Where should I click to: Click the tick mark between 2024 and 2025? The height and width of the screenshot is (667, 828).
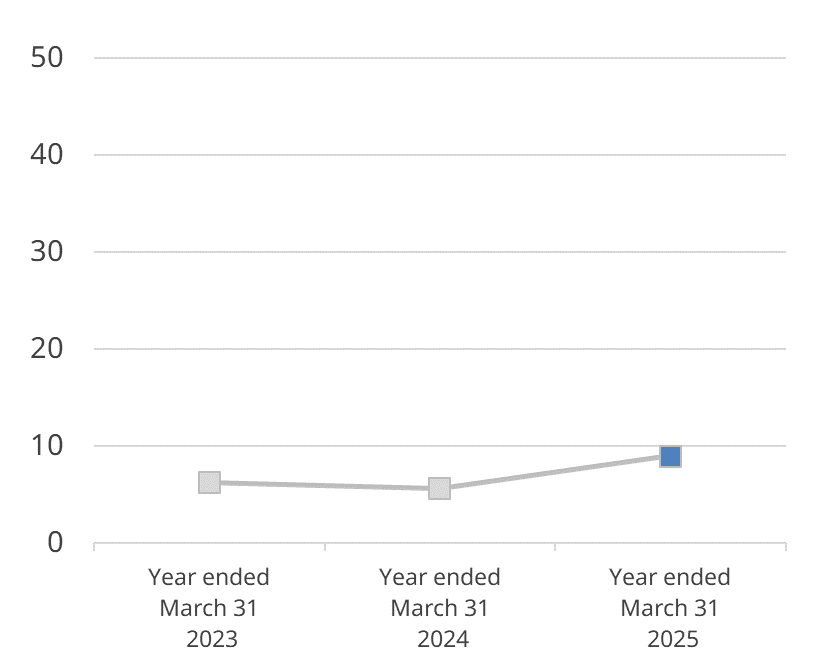tap(555, 547)
